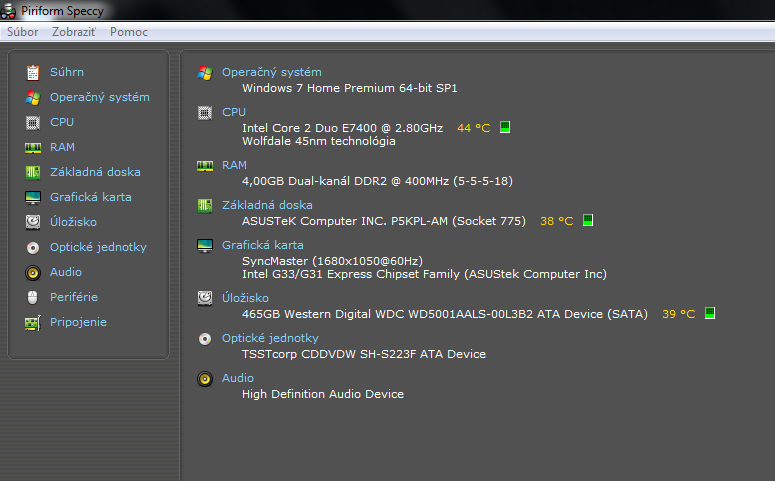Image resolution: width=775 pixels, height=481 pixels.
Task: Click the RAM module icon in summary panel
Action: [205, 166]
